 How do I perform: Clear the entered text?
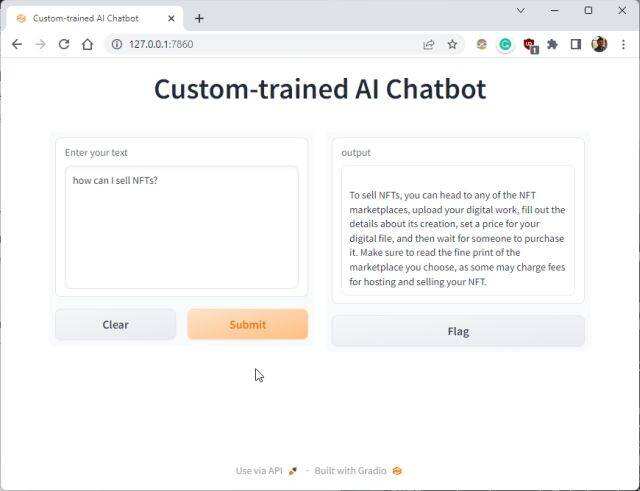(x=115, y=324)
